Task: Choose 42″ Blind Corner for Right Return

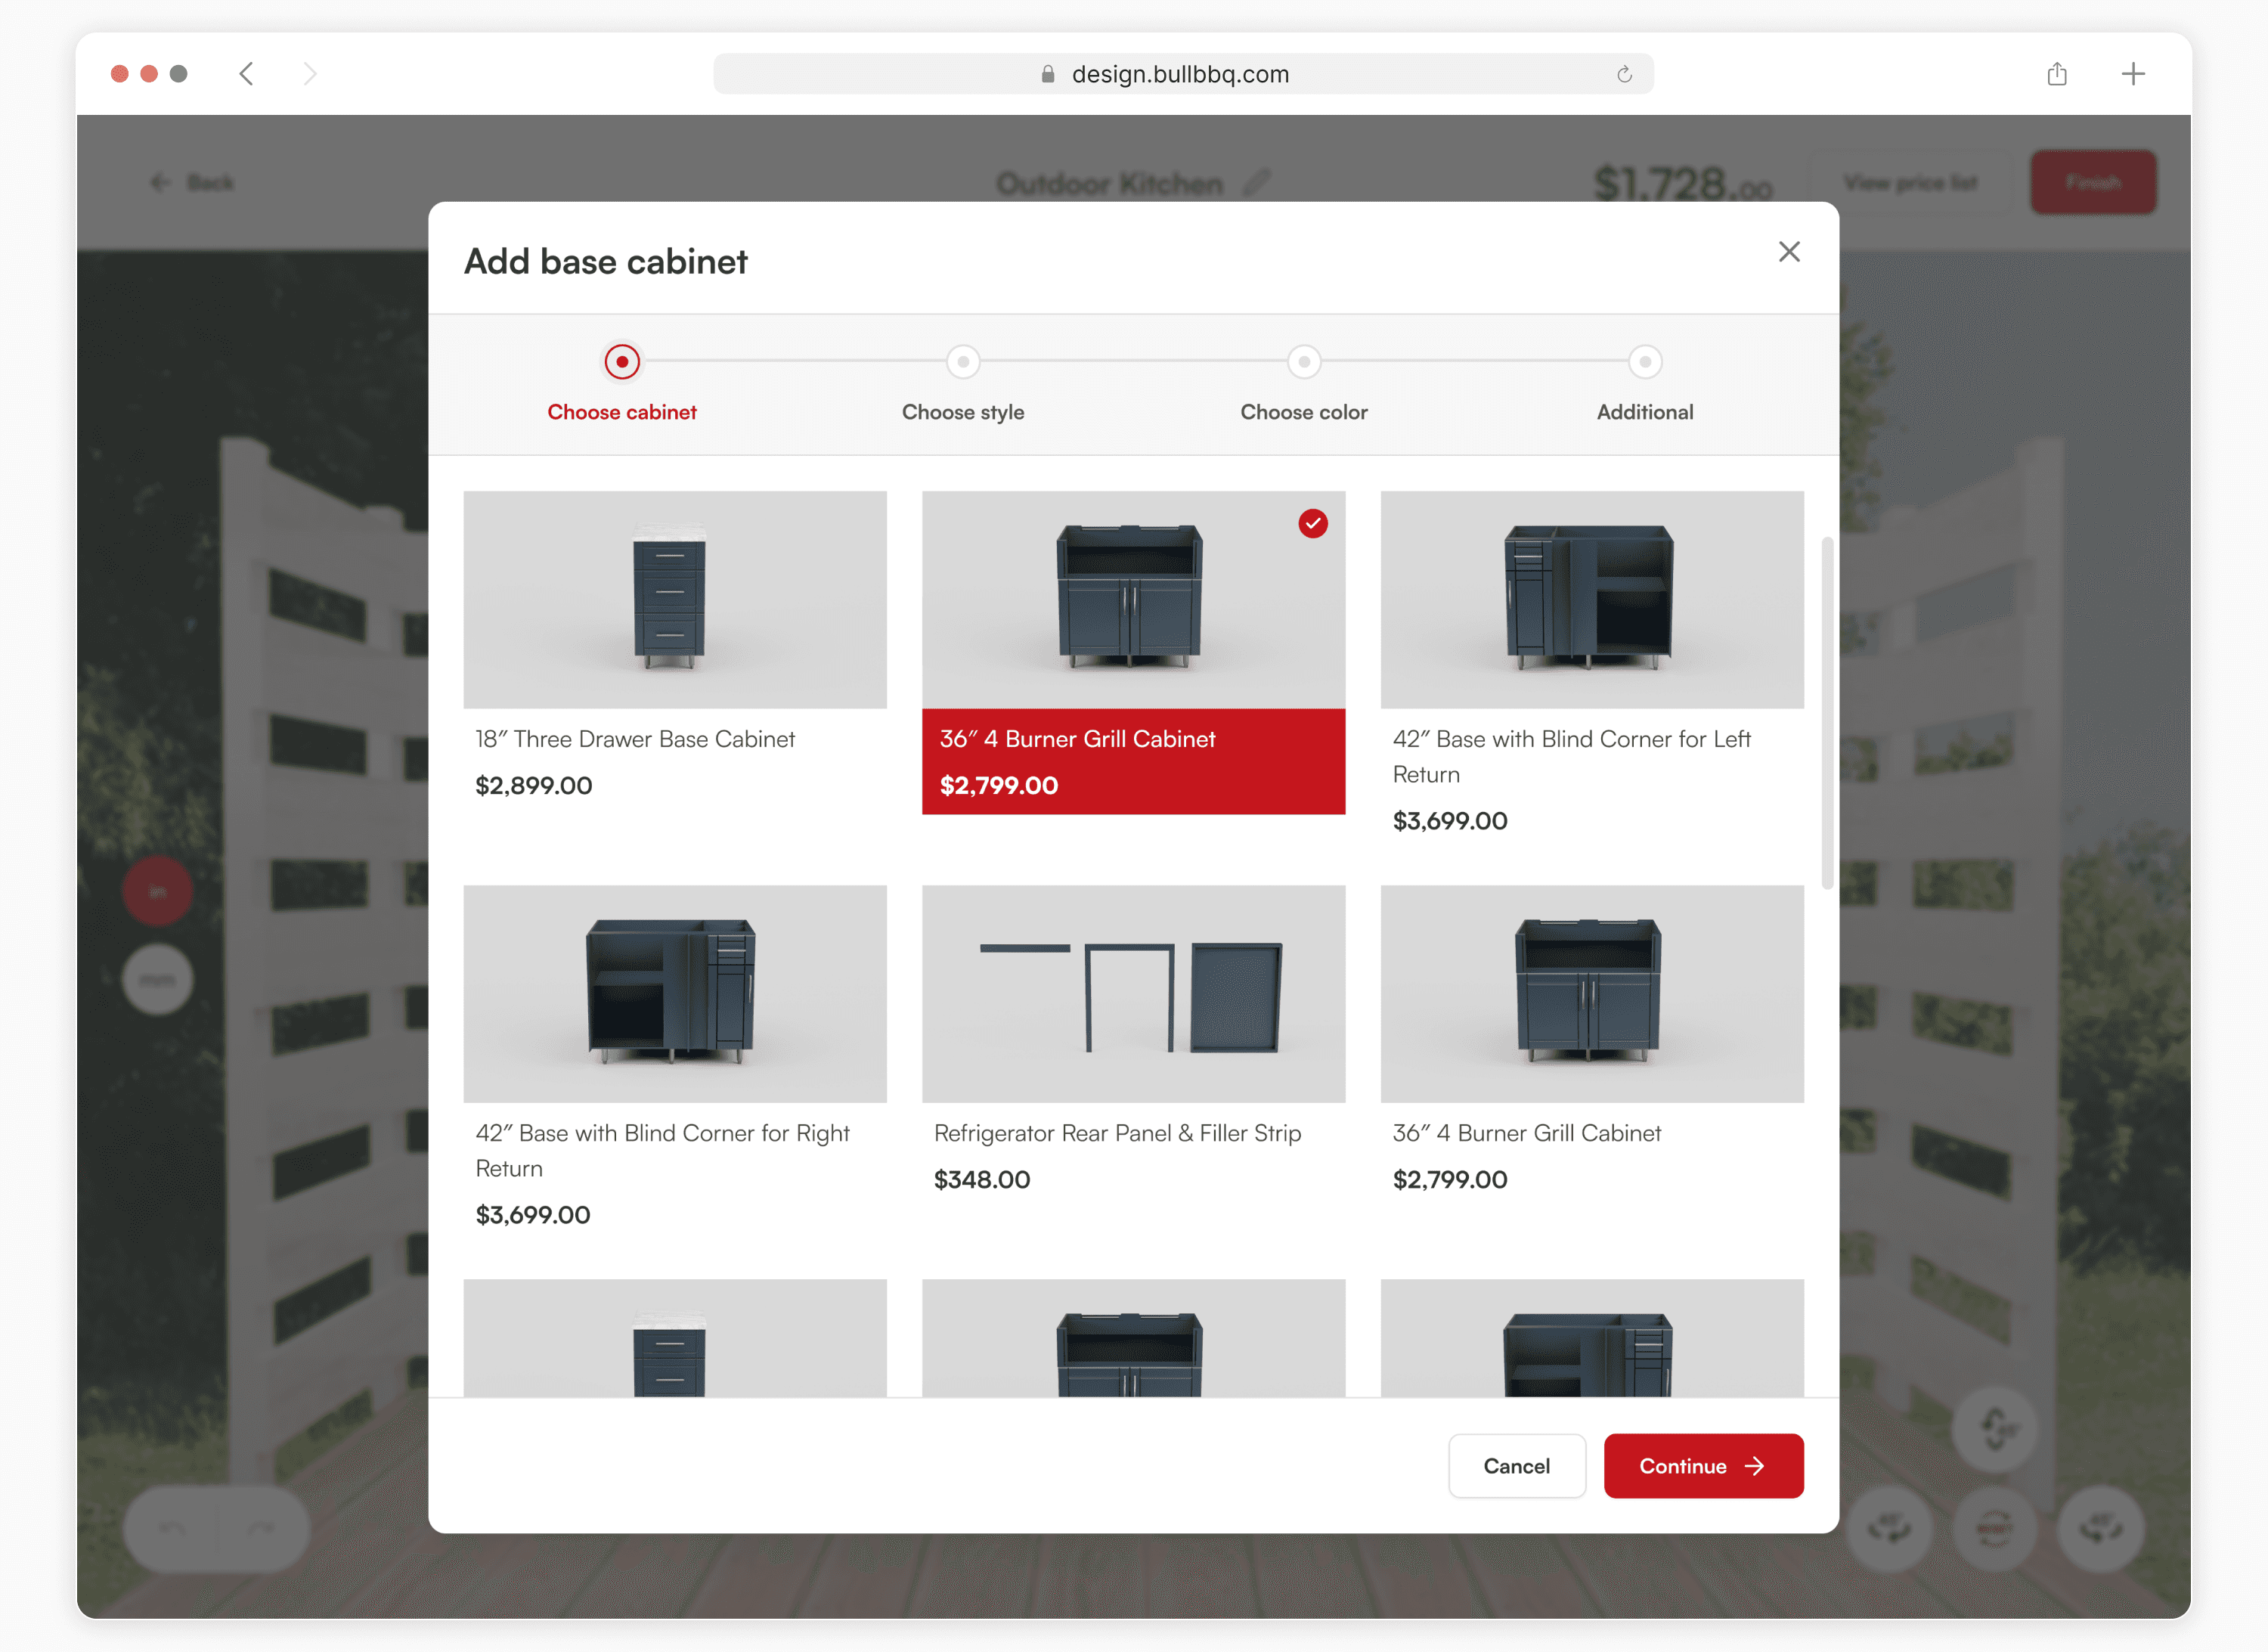Action: (x=674, y=994)
